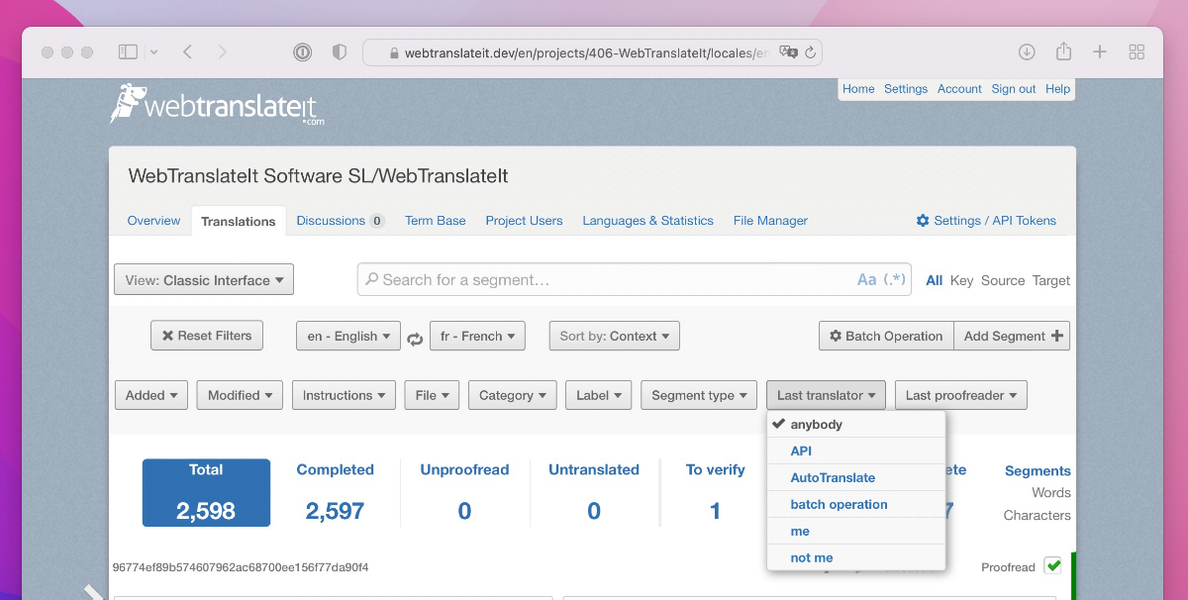Viewport: 1188px width, 600px height.
Task: Click the Sign out link
Action: 1013,88
